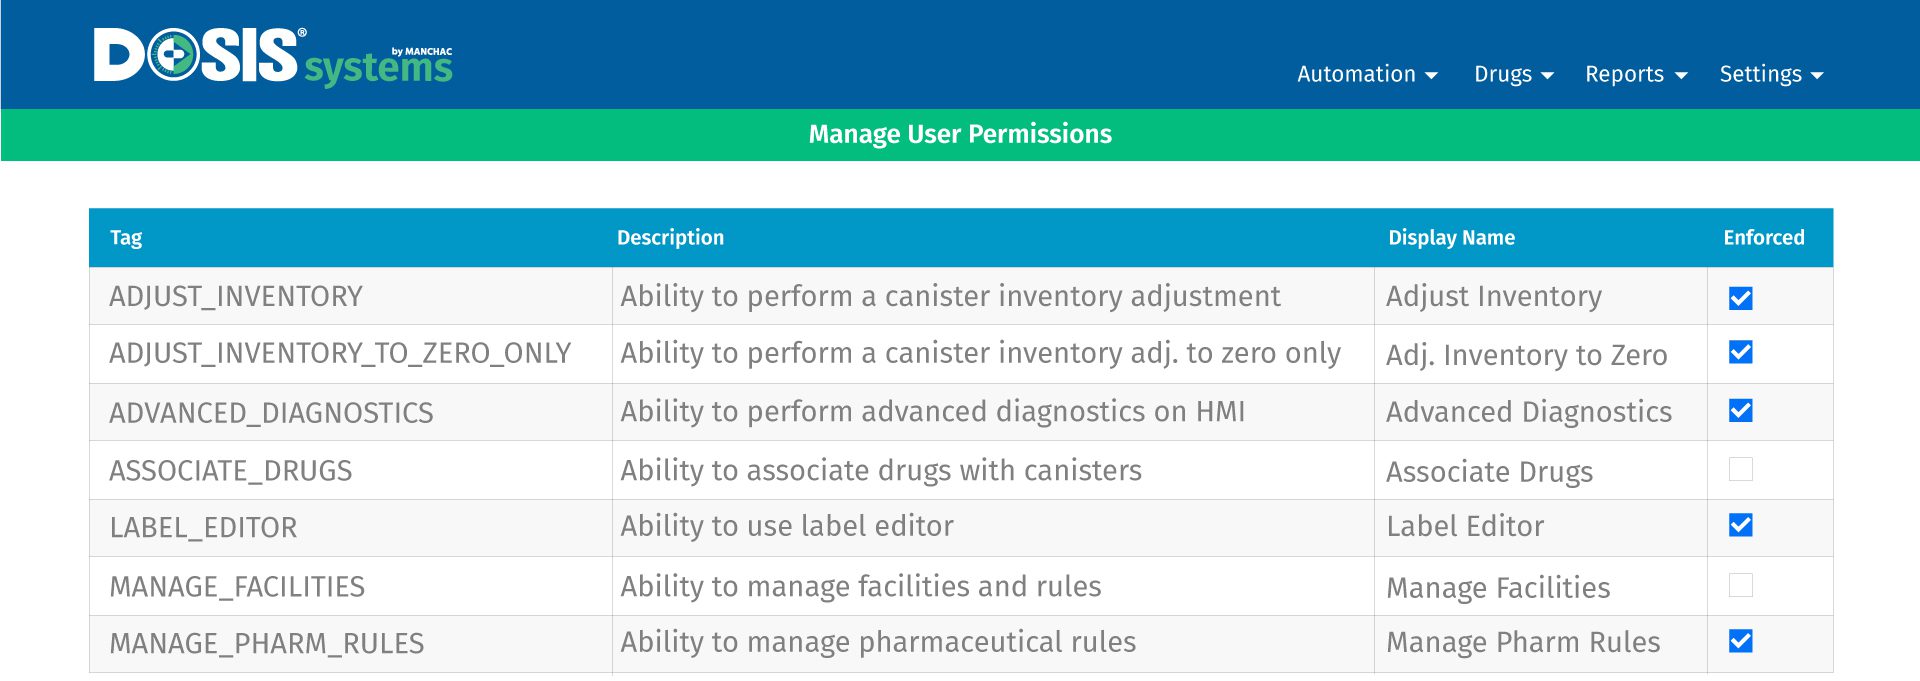Screen dimensions: 1920x681
Task: Open the Settings dropdown menu
Action: point(1771,75)
